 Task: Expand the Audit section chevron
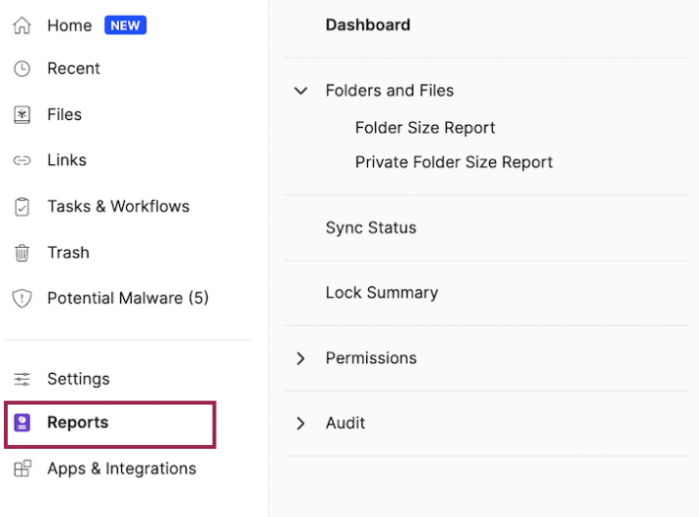[300, 424]
